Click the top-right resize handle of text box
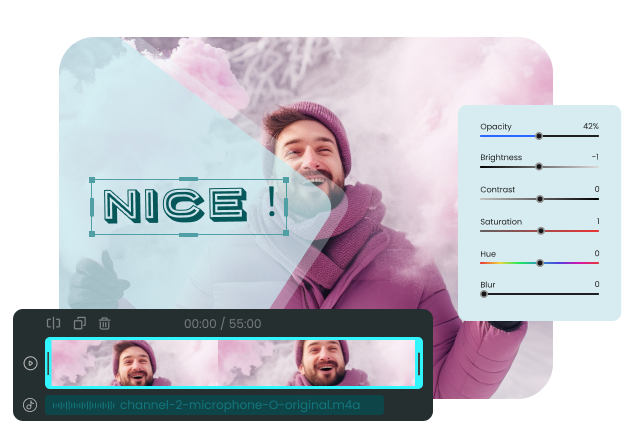This screenshot has height=421, width=622. [x=286, y=180]
